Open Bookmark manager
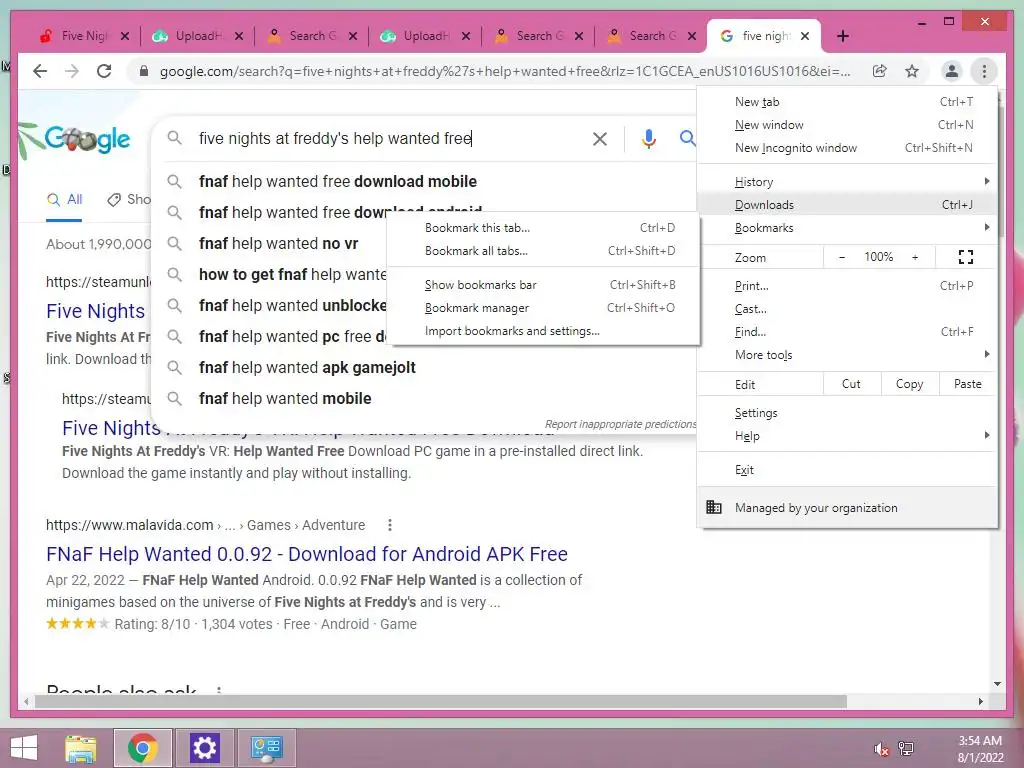Image resolution: width=1024 pixels, height=768 pixels. pyautogui.click(x=543, y=308)
